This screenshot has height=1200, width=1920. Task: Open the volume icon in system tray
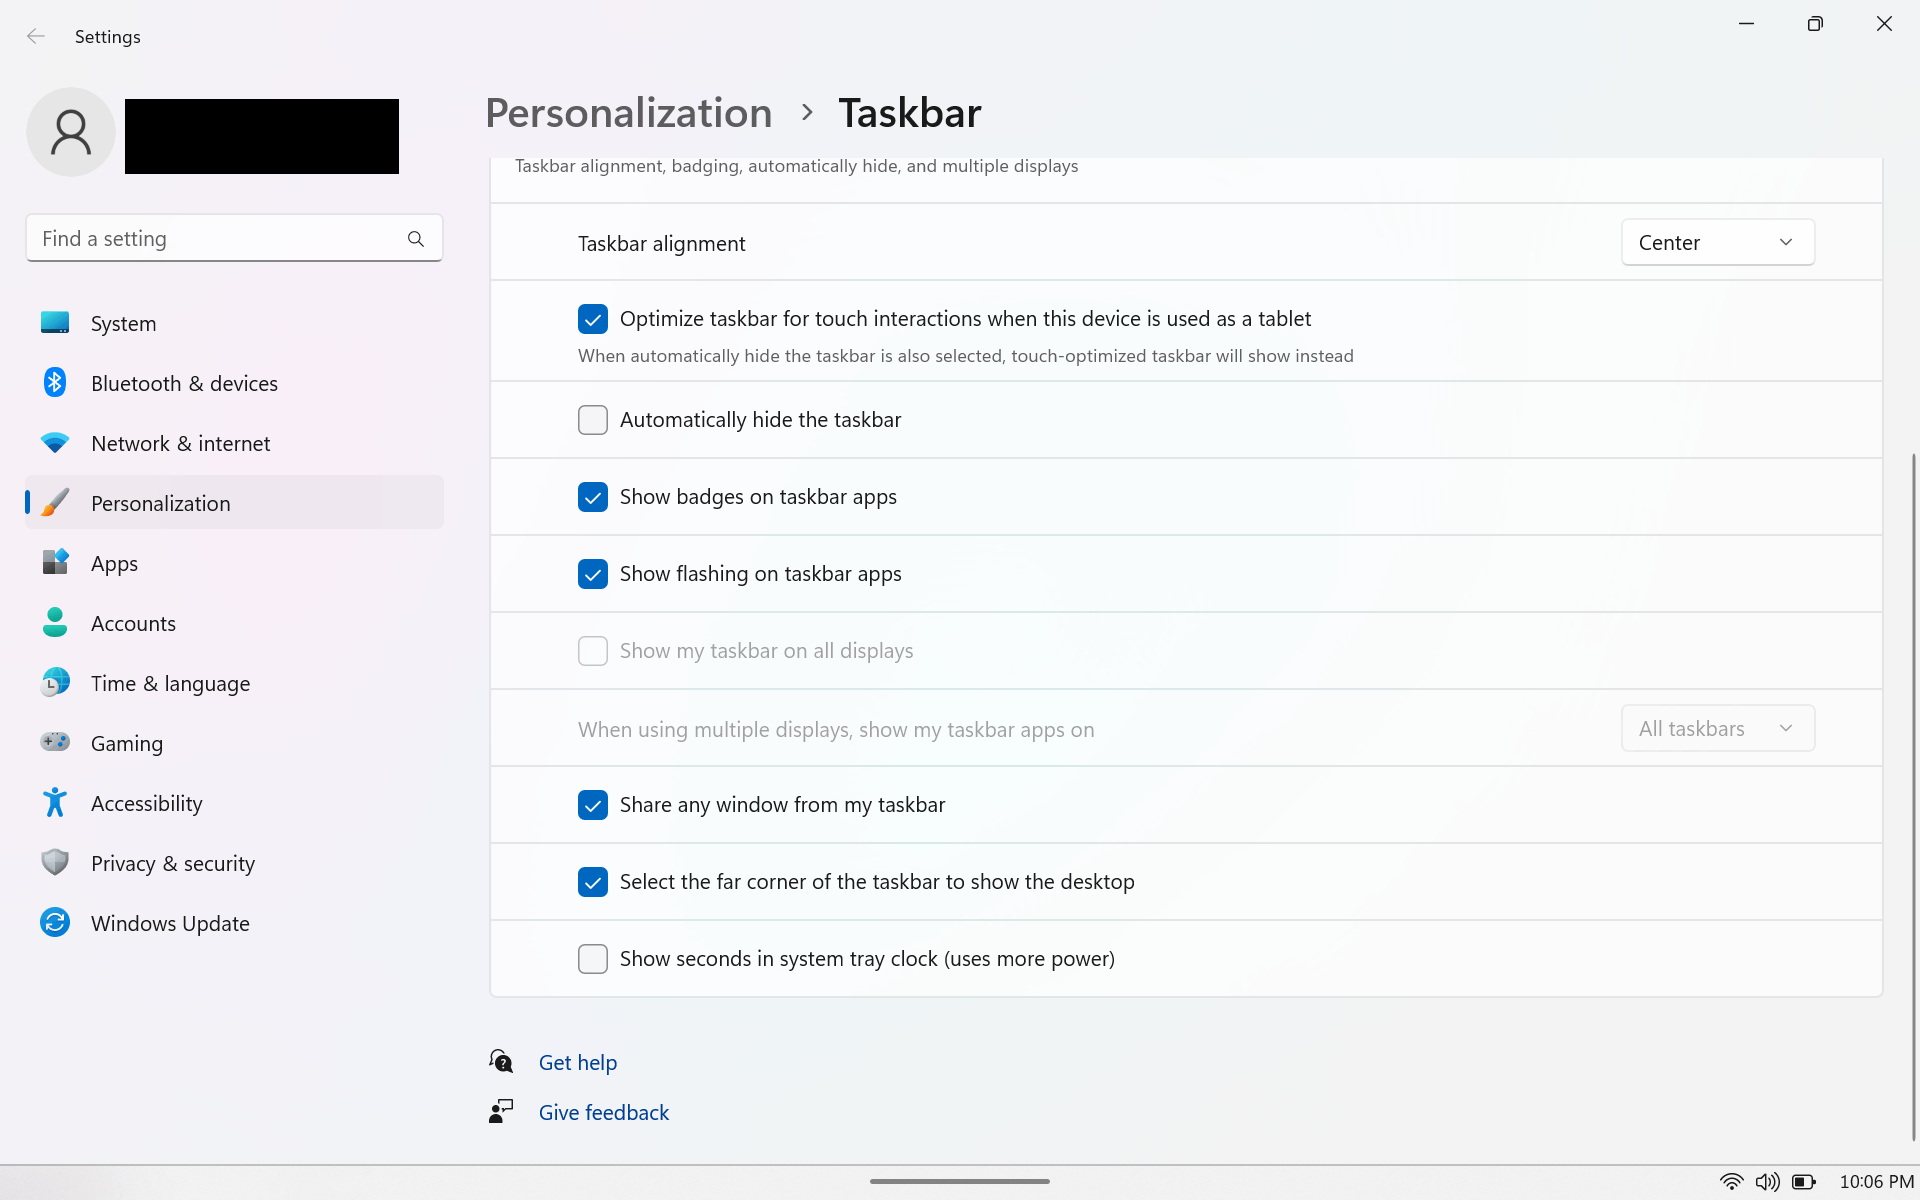click(1767, 1182)
